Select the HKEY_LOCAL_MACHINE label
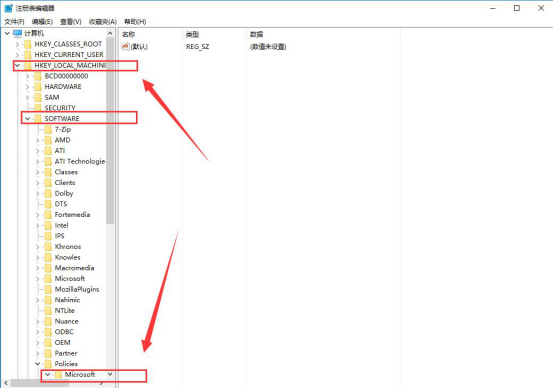Viewport: 553px width, 388px height. click(x=70, y=66)
